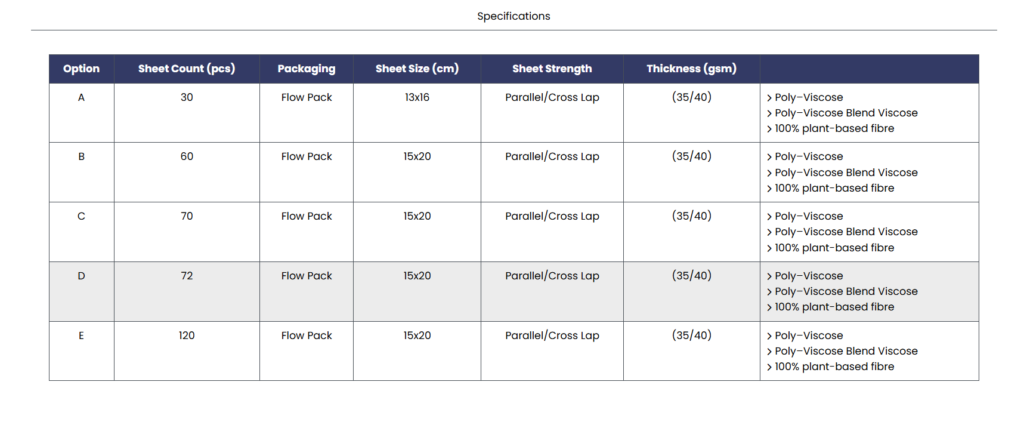The height and width of the screenshot is (431, 1024).
Task: Select option letter D in highlighted row
Action: pyautogui.click(x=81, y=276)
